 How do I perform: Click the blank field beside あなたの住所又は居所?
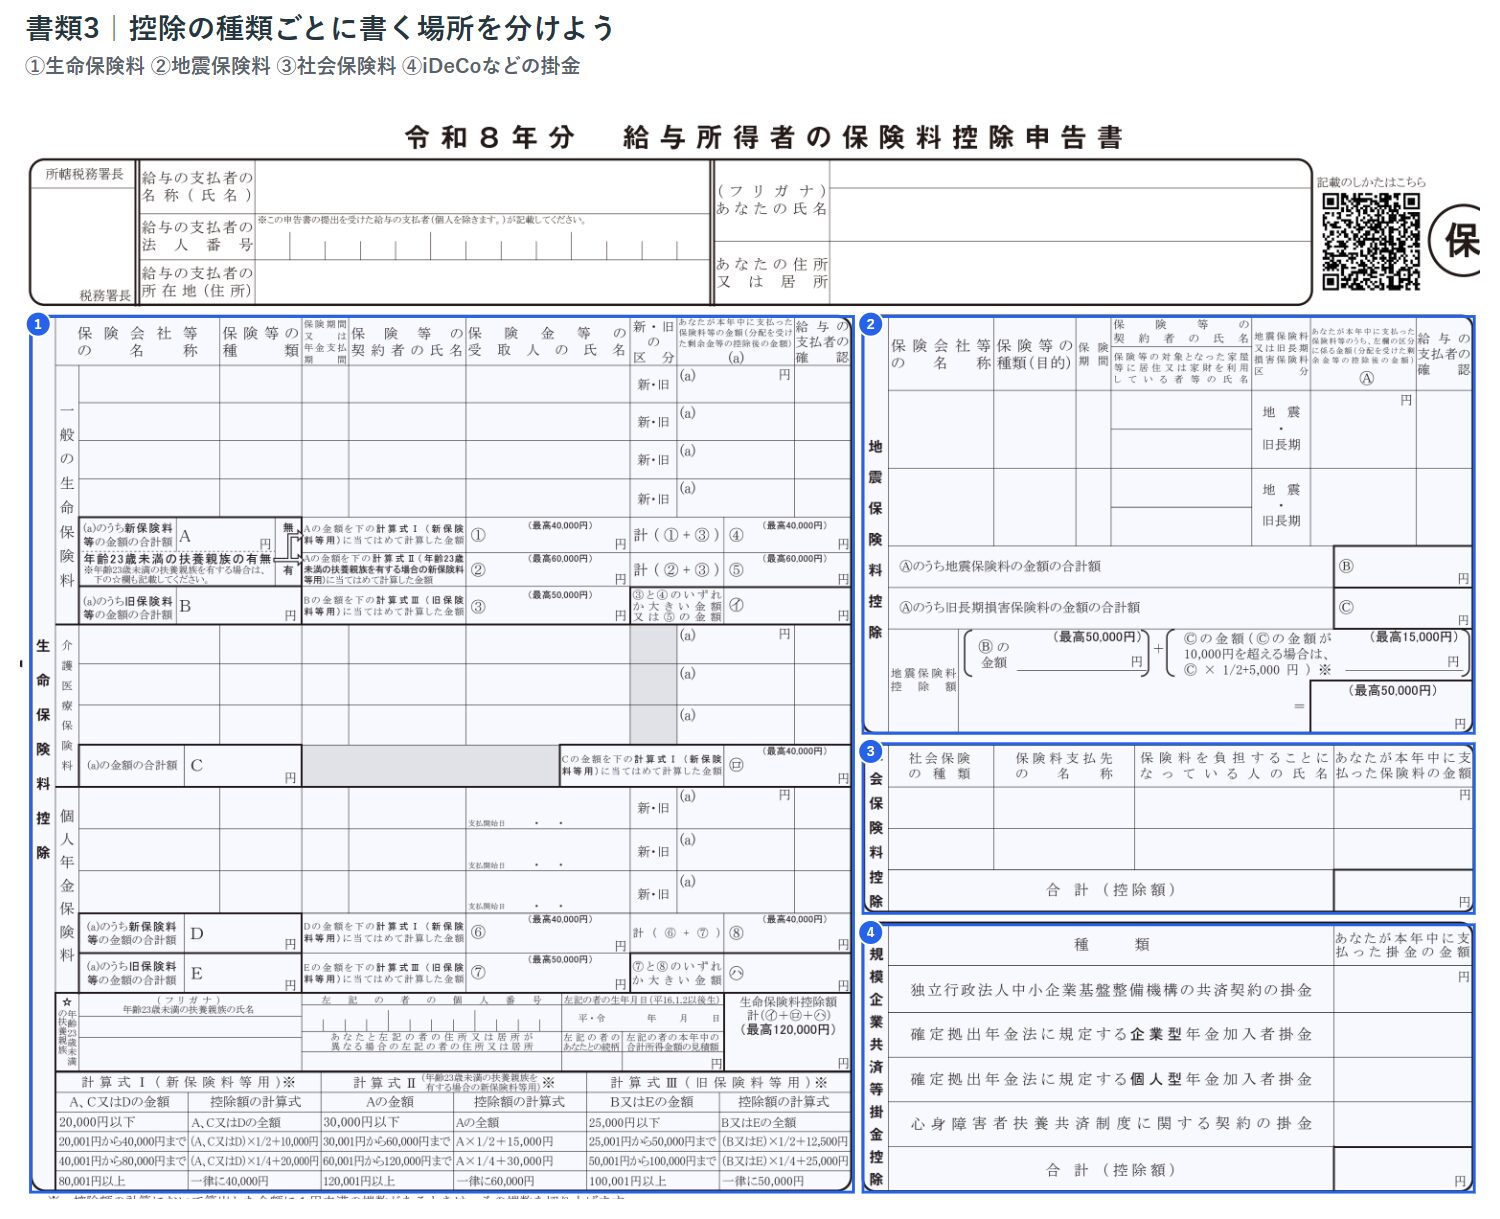(1070, 270)
